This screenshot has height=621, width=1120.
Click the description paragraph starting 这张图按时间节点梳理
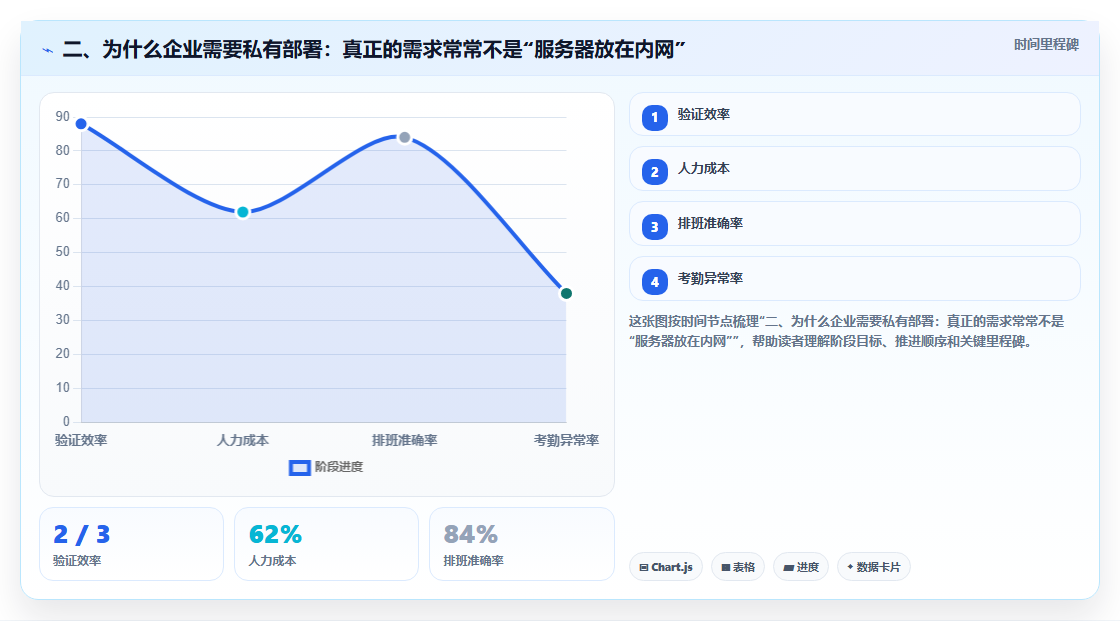pyautogui.click(x=846, y=332)
